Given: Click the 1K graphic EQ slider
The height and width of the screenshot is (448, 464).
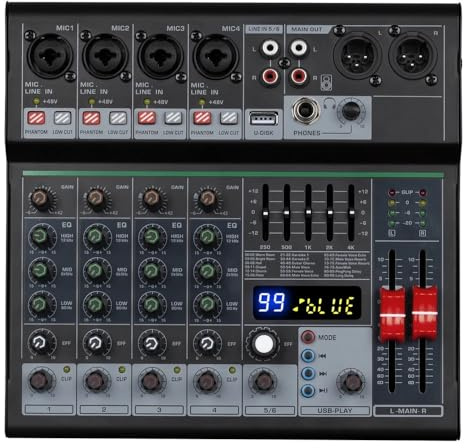Looking at the screenshot, I should pyautogui.click(x=308, y=212).
